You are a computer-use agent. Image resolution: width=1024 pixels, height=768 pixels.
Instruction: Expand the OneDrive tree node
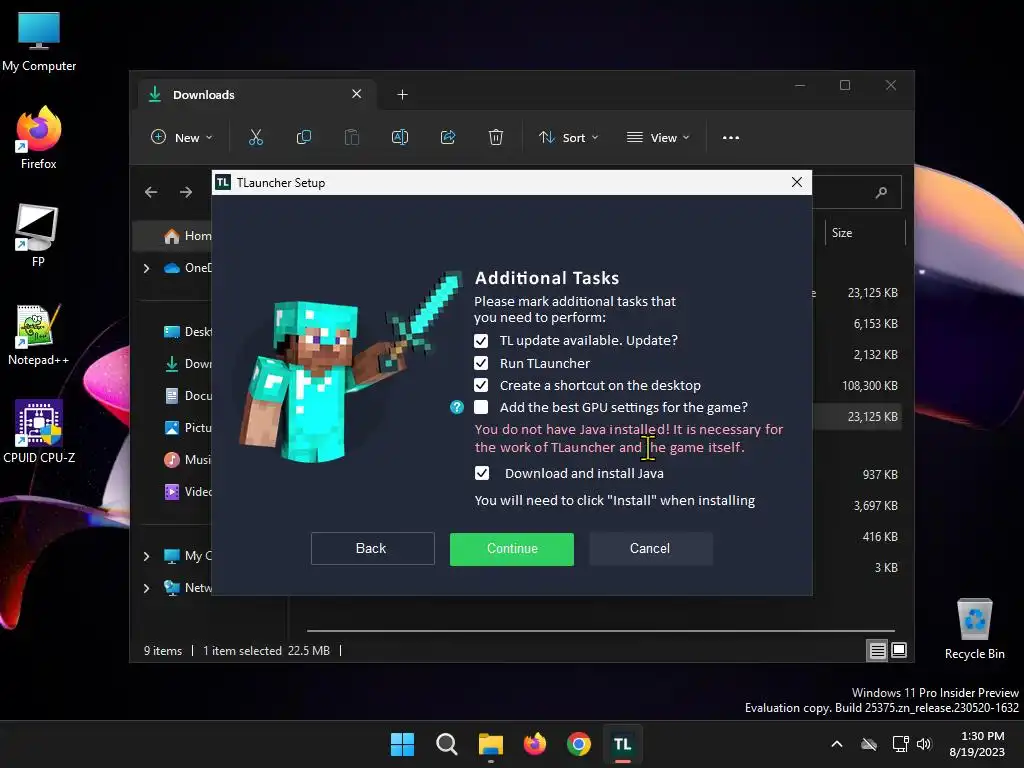146,268
